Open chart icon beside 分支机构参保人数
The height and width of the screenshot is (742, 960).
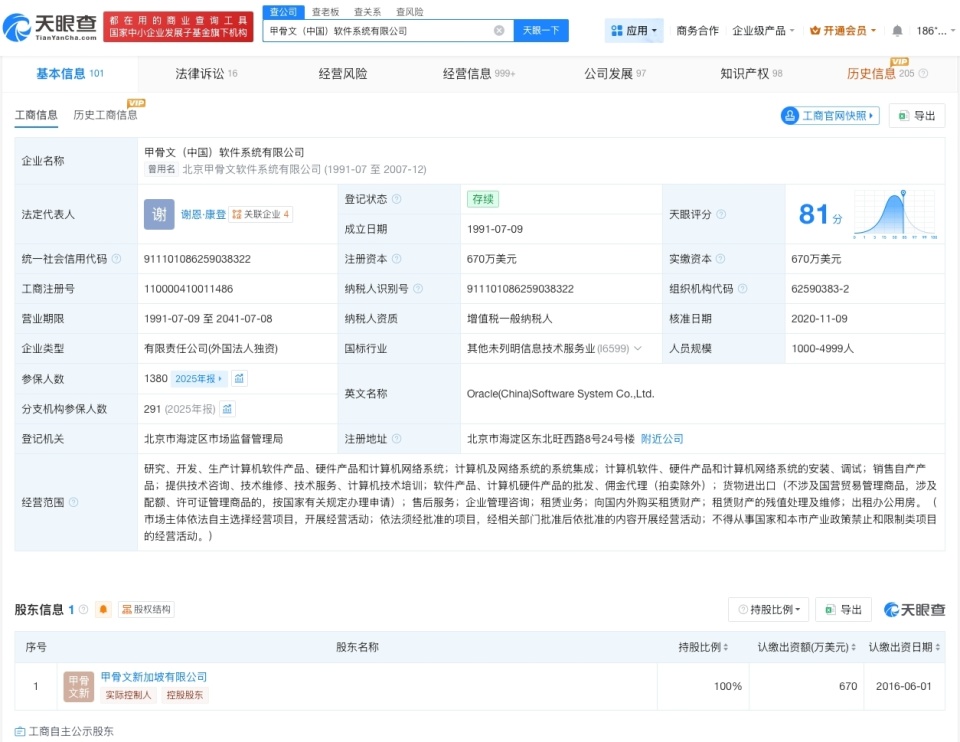[227, 408]
